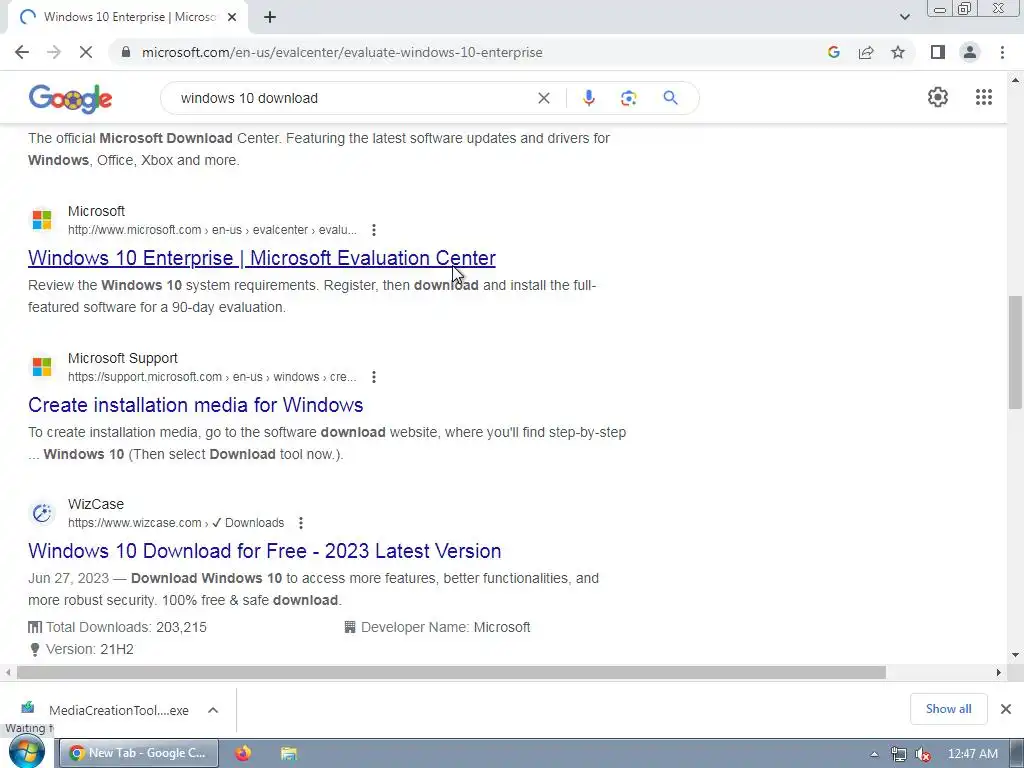The image size is (1024, 768).
Task: Click the address bar URL
Action: 342,52
